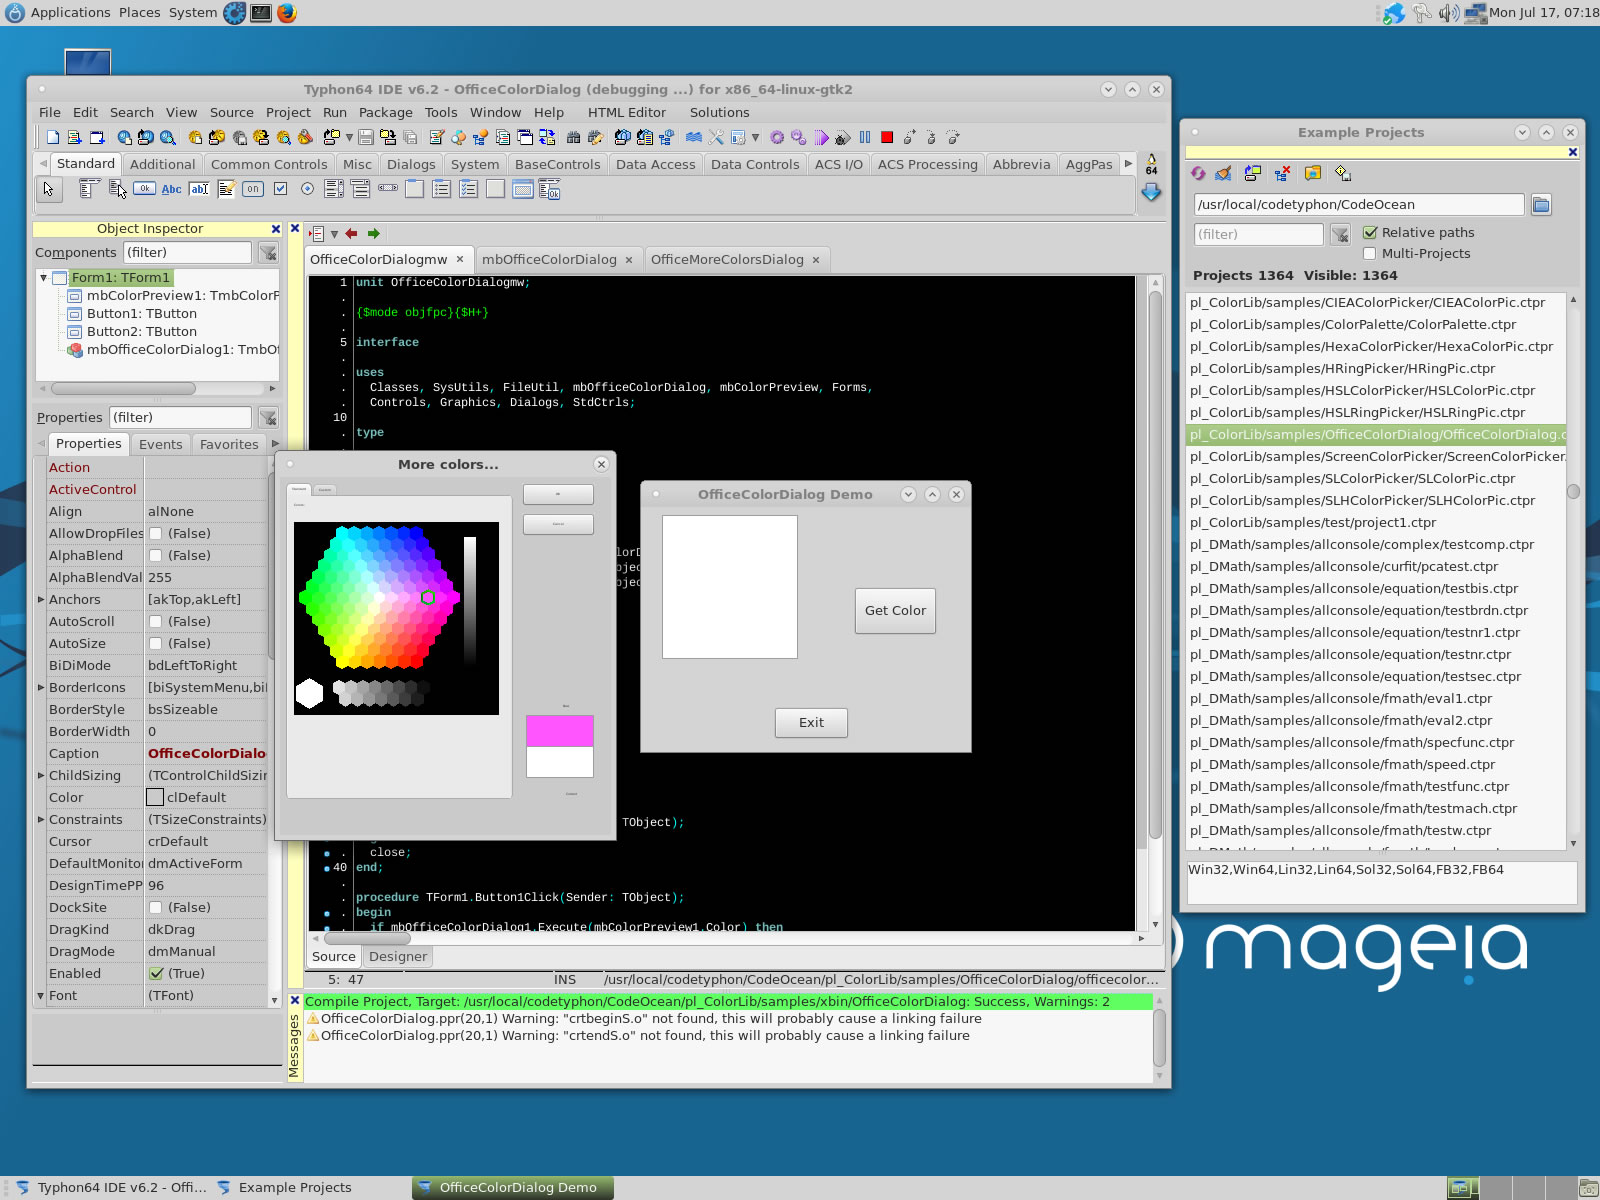Toggle the AllowDropFiles property checkbox

pyautogui.click(x=155, y=534)
